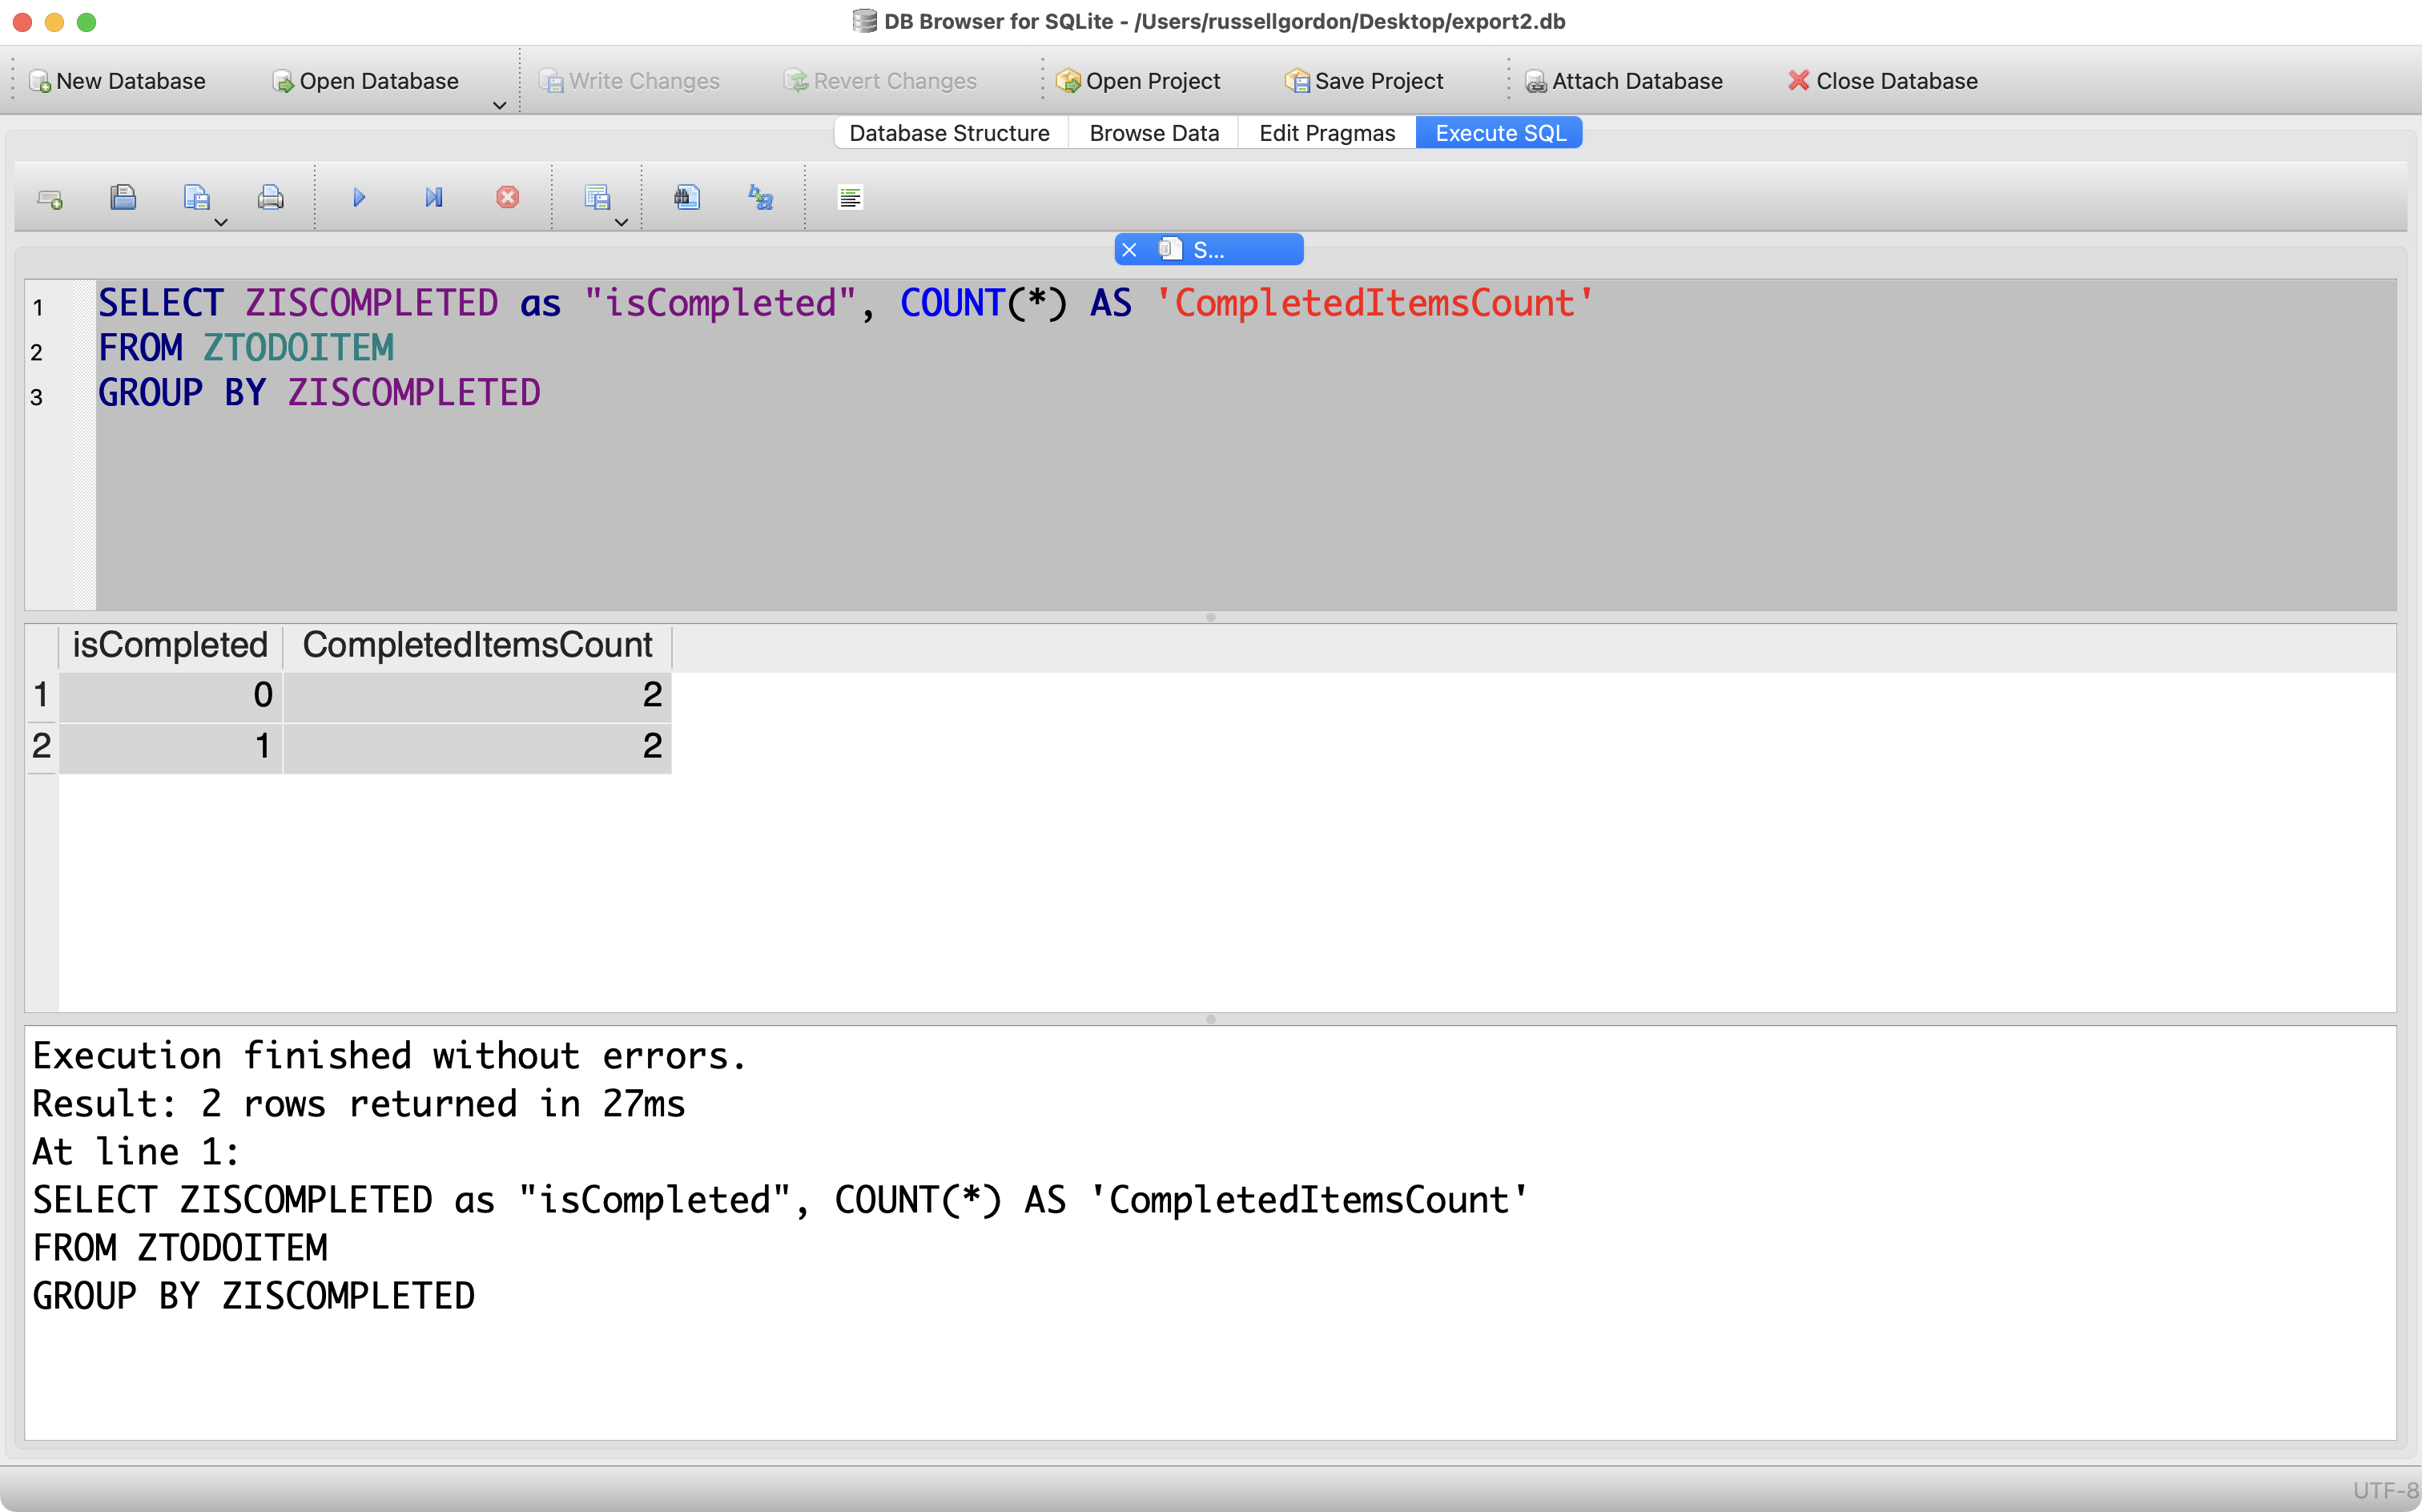Open find and replace icon
Screen dimensions: 2422x1512
(760, 198)
